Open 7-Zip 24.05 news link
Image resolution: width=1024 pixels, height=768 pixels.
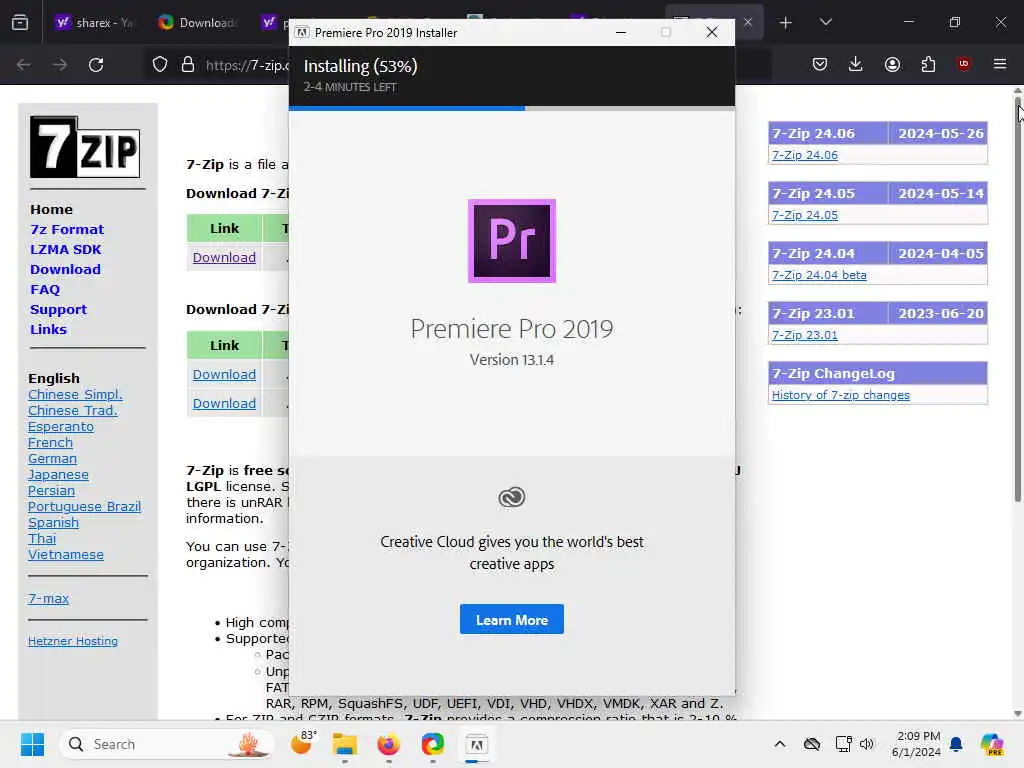tap(805, 215)
